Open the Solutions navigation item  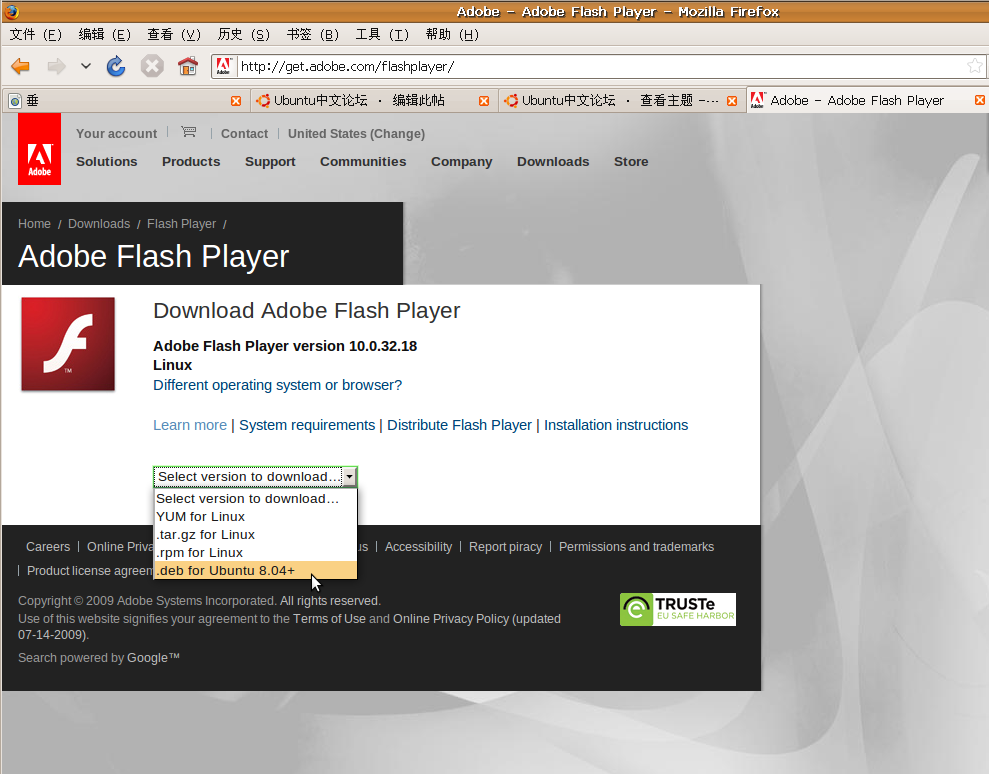click(x=107, y=161)
